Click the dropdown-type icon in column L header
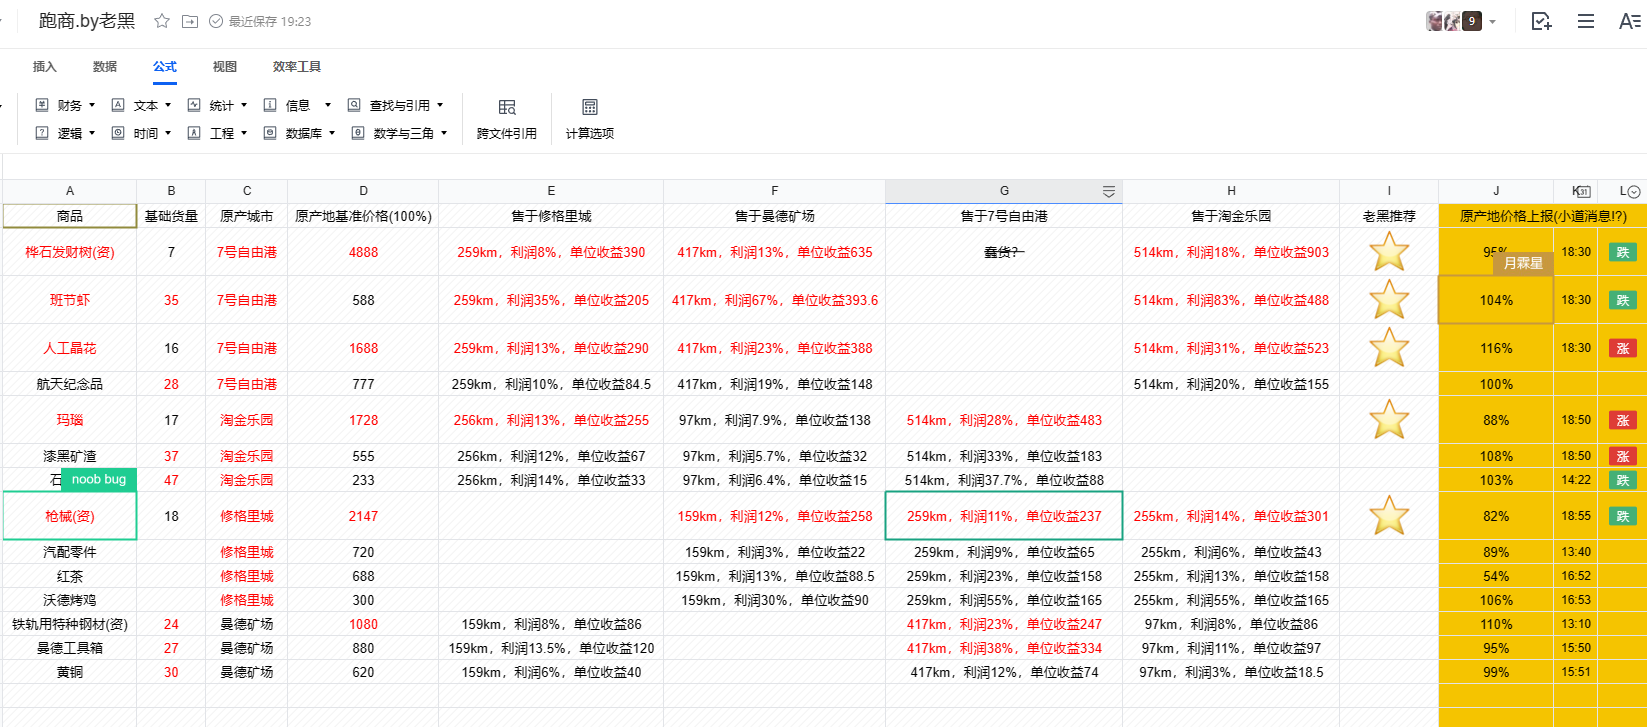 pyautogui.click(x=1634, y=191)
